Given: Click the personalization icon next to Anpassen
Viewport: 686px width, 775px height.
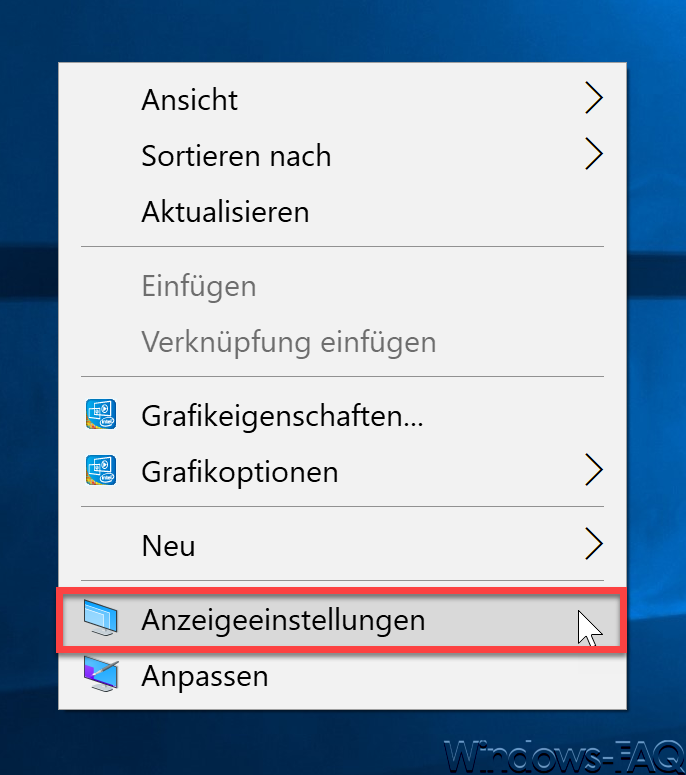Looking at the screenshot, I should 101,674.
